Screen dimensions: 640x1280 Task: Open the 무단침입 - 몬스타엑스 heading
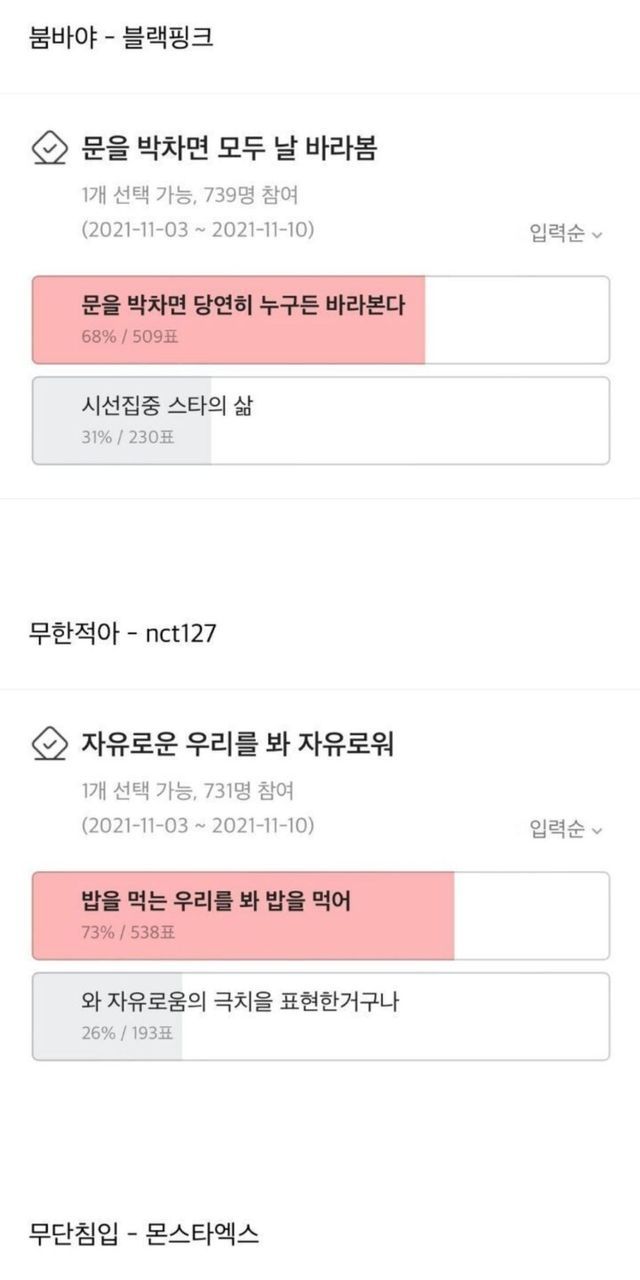[x=144, y=1233]
